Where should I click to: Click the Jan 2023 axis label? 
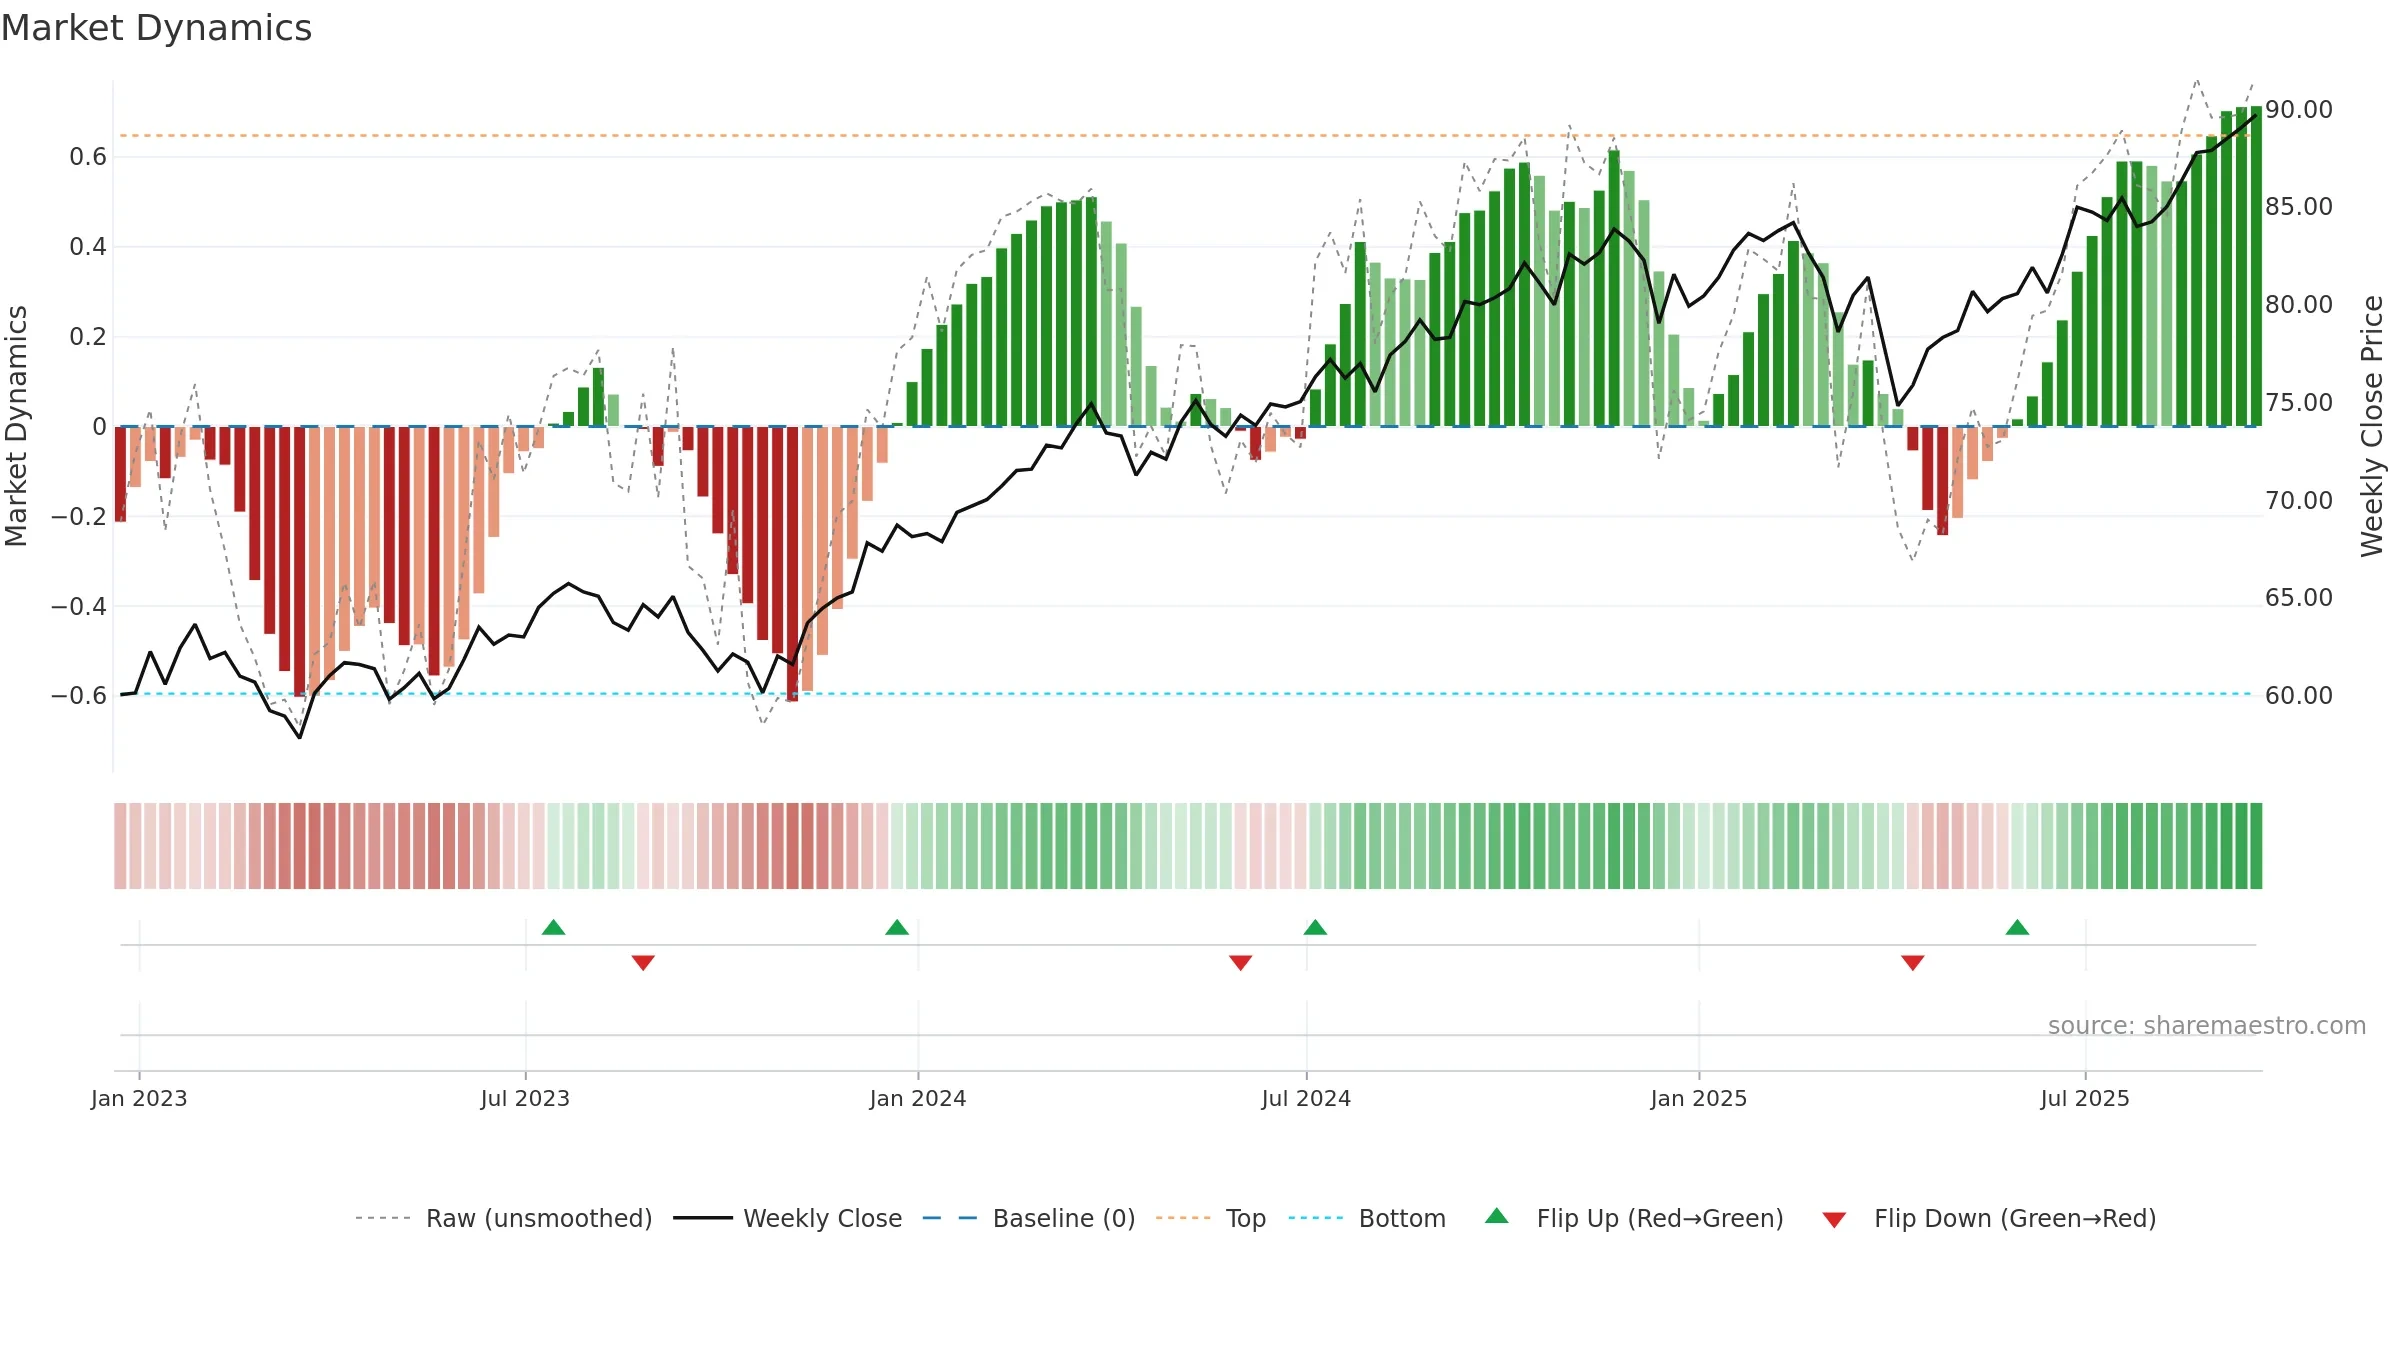click(x=139, y=1098)
